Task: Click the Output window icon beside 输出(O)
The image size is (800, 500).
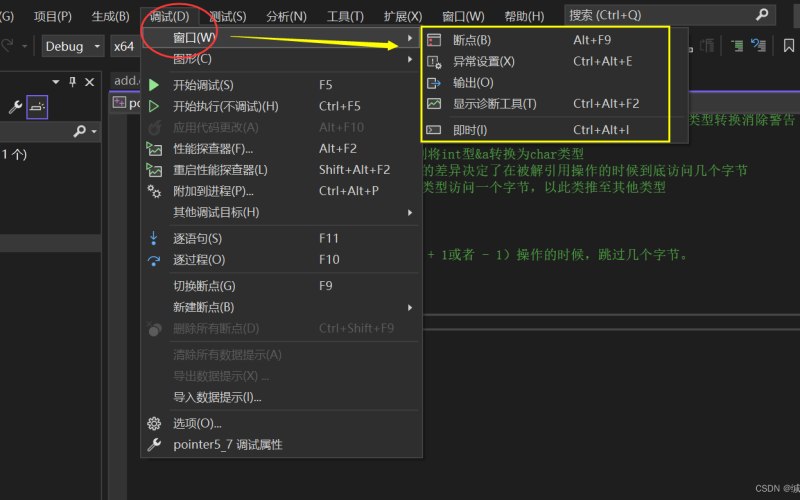Action: pyautogui.click(x=434, y=83)
